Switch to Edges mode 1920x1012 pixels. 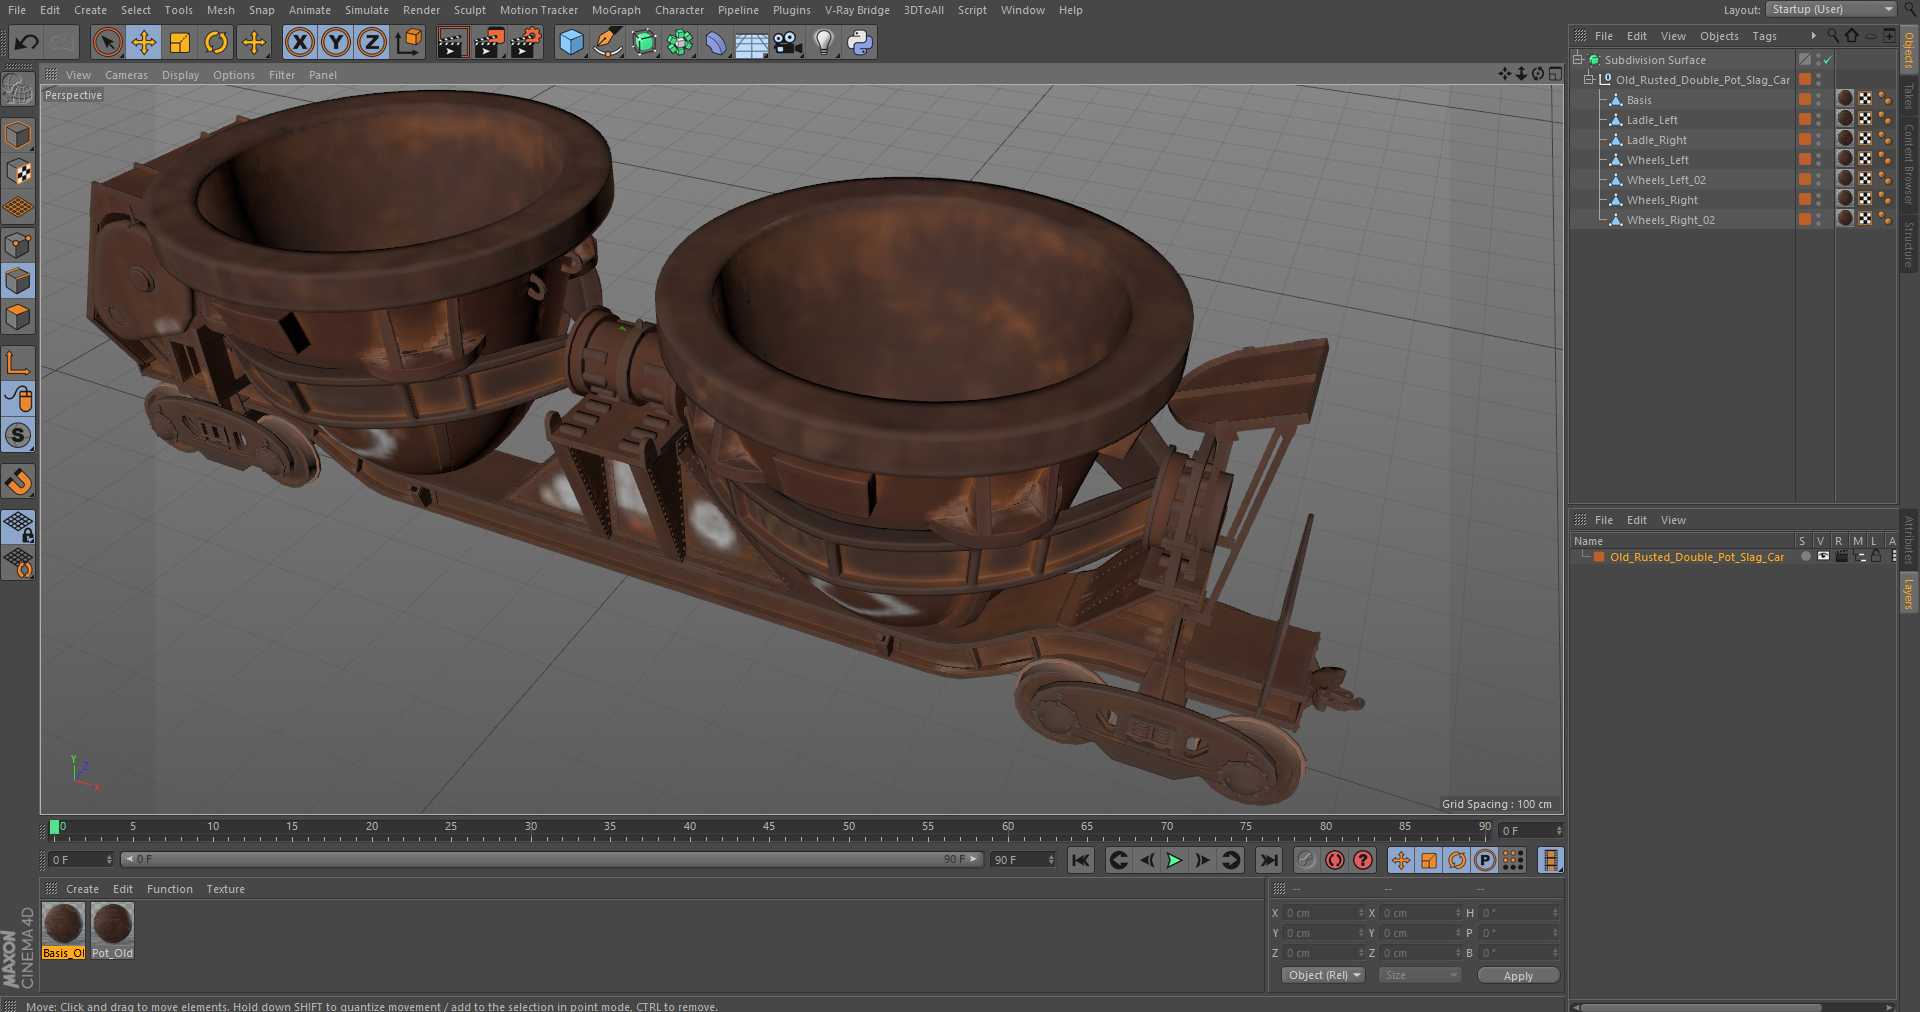pyautogui.click(x=18, y=281)
